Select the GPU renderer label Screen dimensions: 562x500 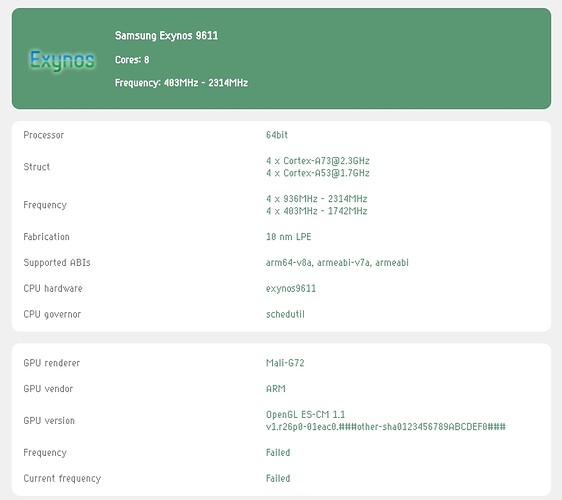pyautogui.click(x=52, y=363)
